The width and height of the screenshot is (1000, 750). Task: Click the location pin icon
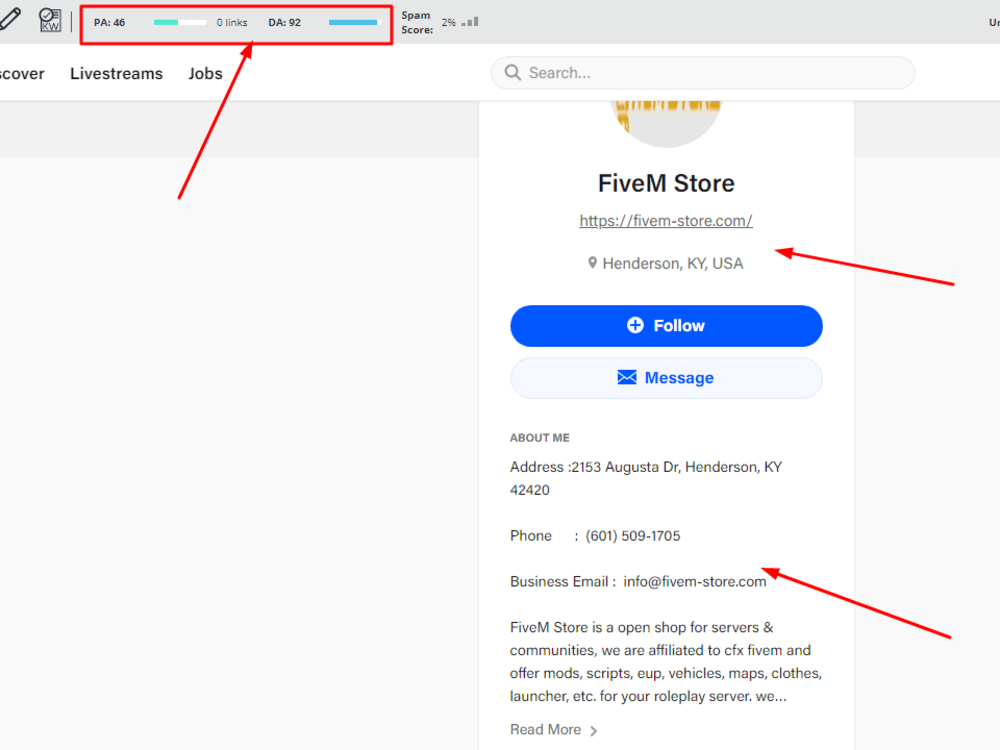click(592, 263)
